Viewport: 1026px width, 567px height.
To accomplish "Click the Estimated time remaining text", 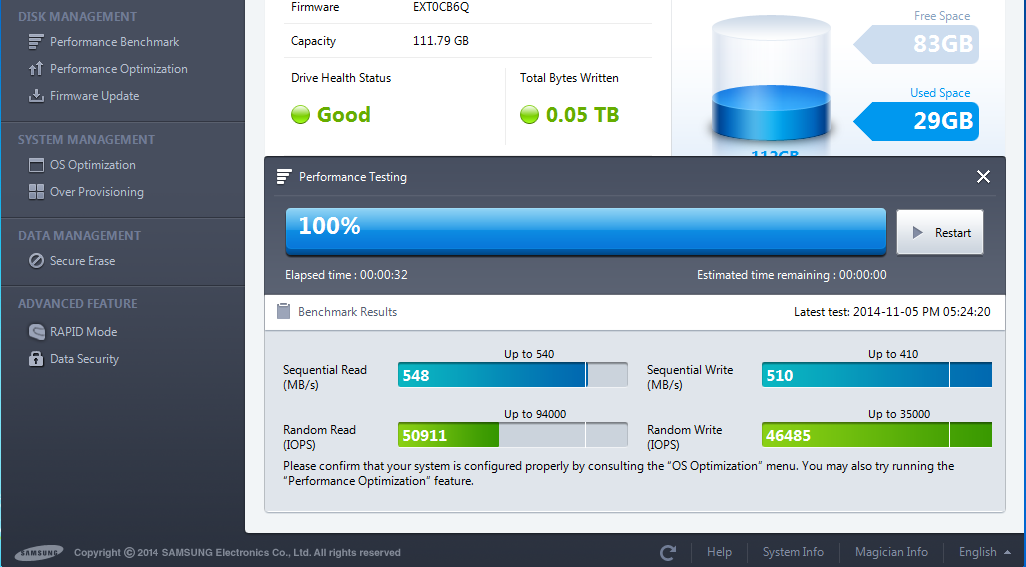I will [792, 275].
